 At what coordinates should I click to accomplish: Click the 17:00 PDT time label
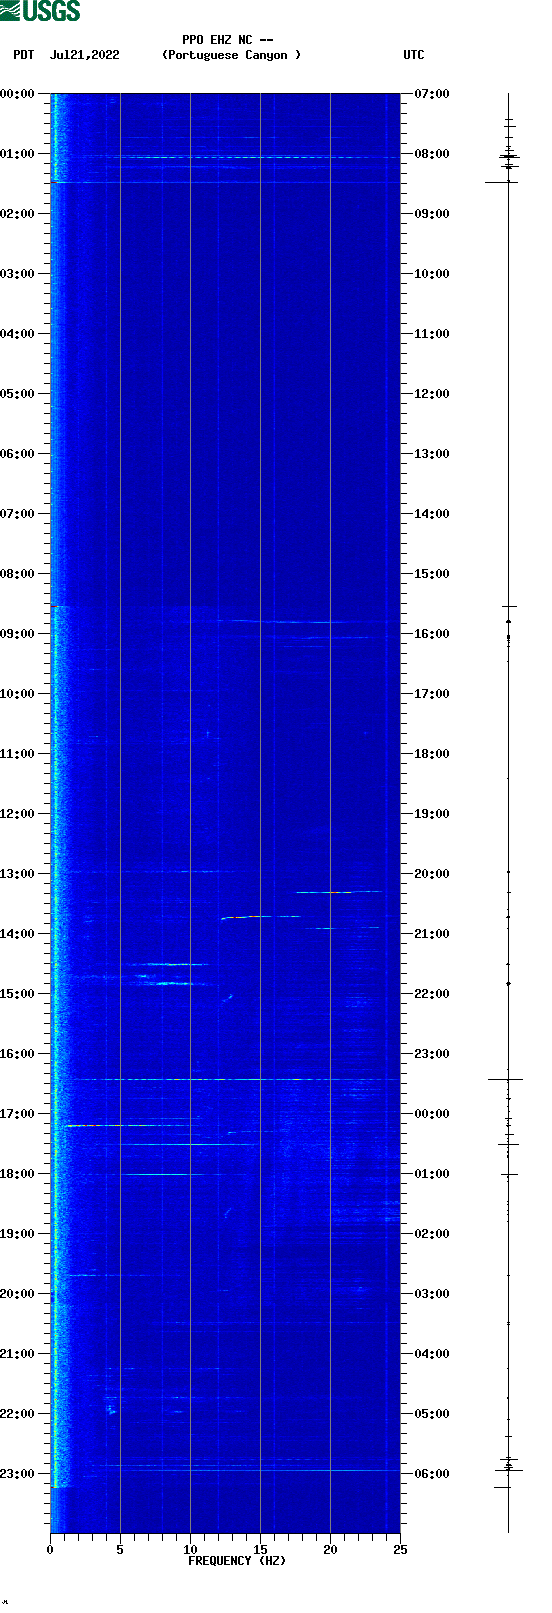(17, 1114)
